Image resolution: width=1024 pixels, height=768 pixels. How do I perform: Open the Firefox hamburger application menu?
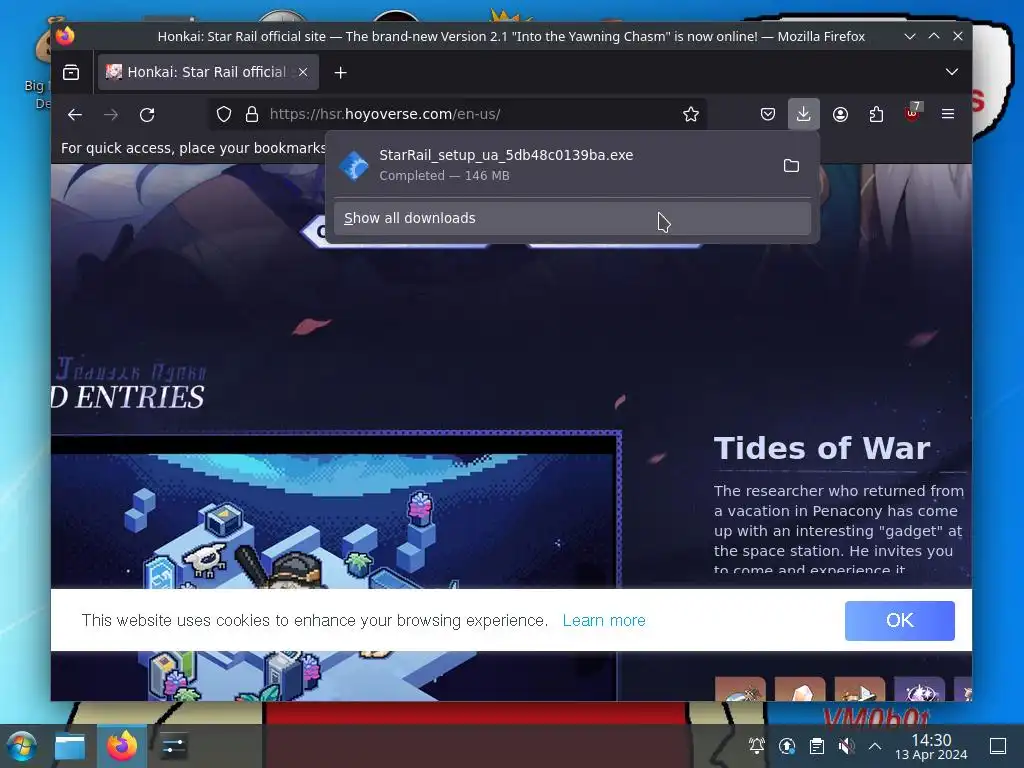tap(948, 114)
